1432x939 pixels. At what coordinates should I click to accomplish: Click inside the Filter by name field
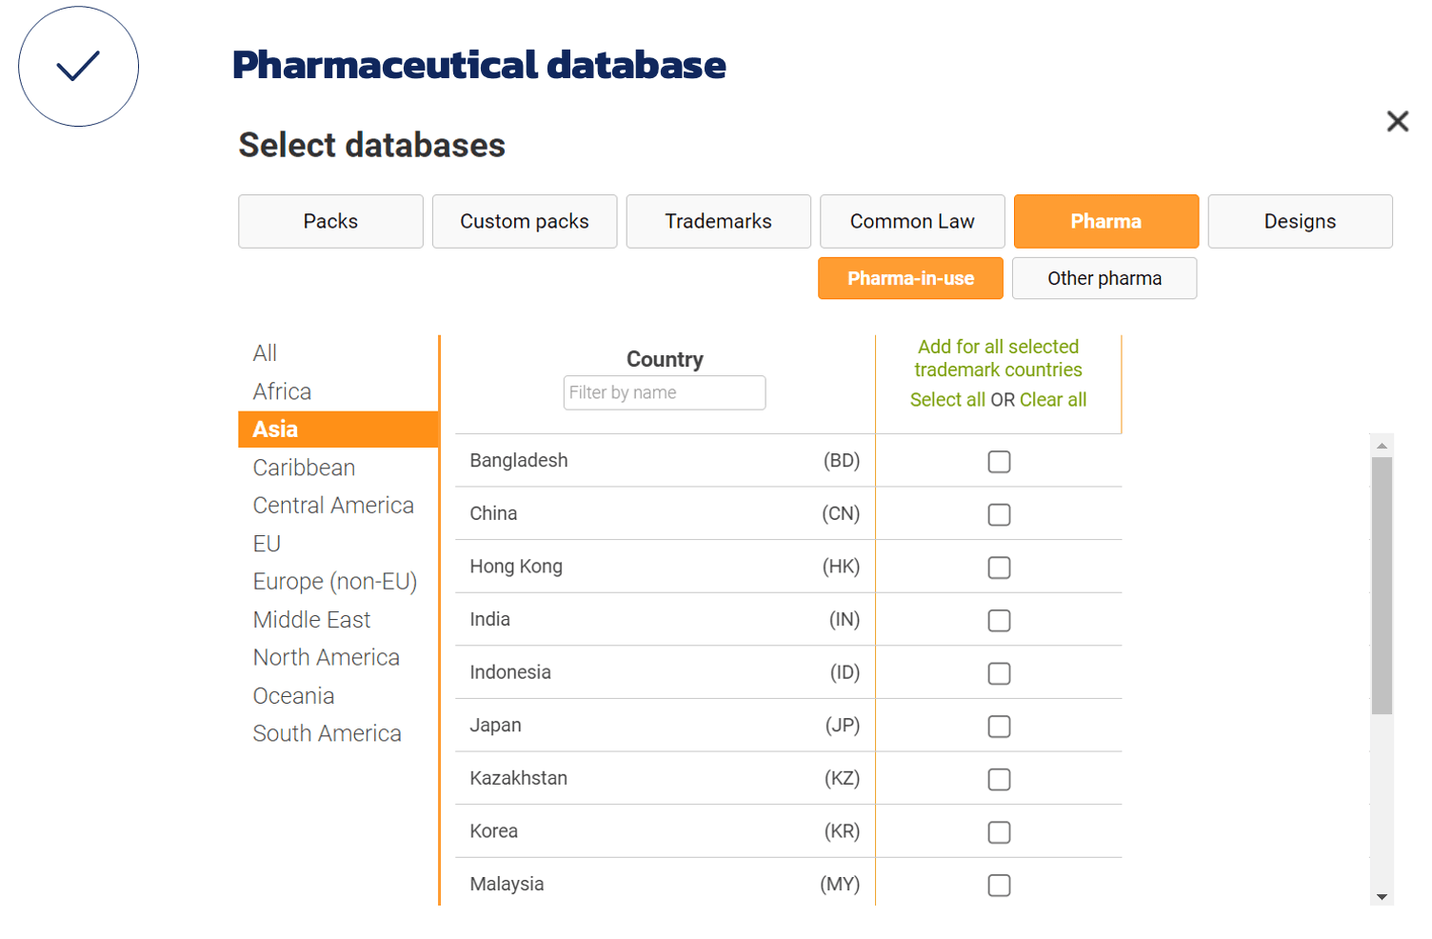tap(664, 392)
